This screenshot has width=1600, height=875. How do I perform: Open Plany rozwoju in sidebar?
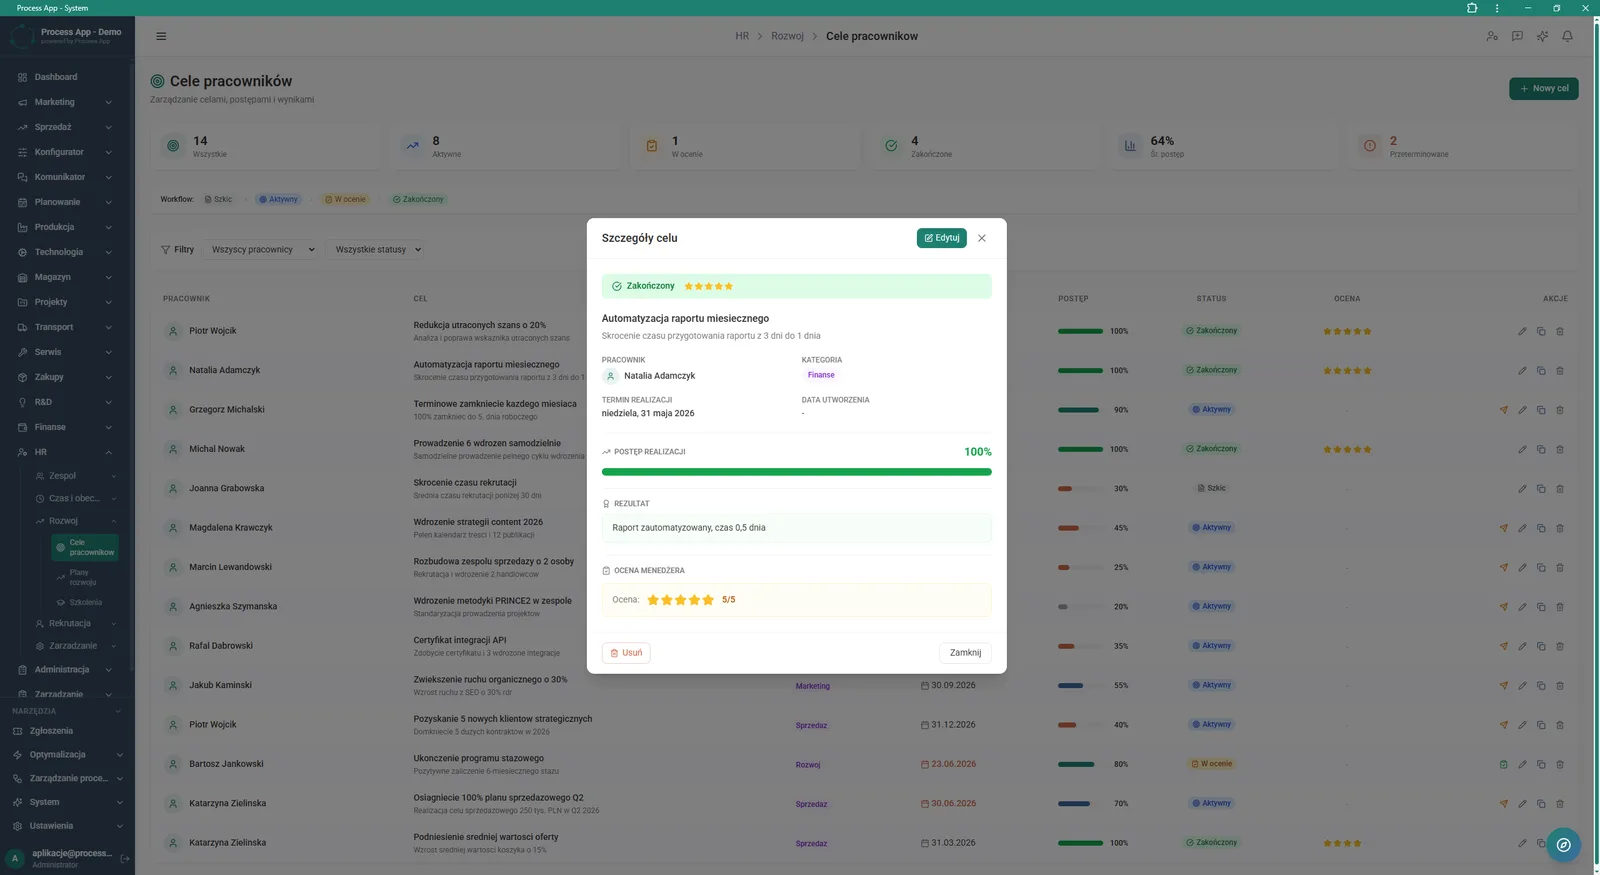[85, 577]
